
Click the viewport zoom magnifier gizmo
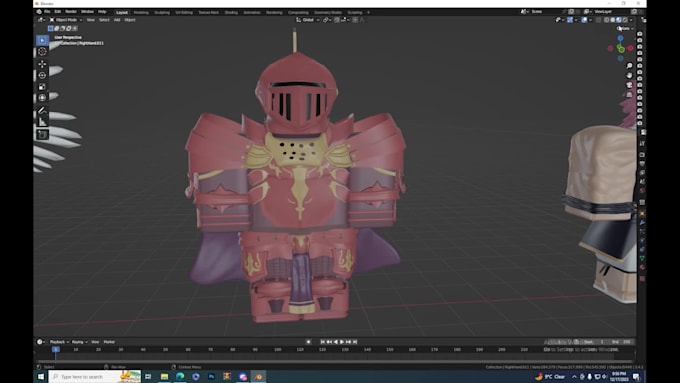pyautogui.click(x=629, y=66)
